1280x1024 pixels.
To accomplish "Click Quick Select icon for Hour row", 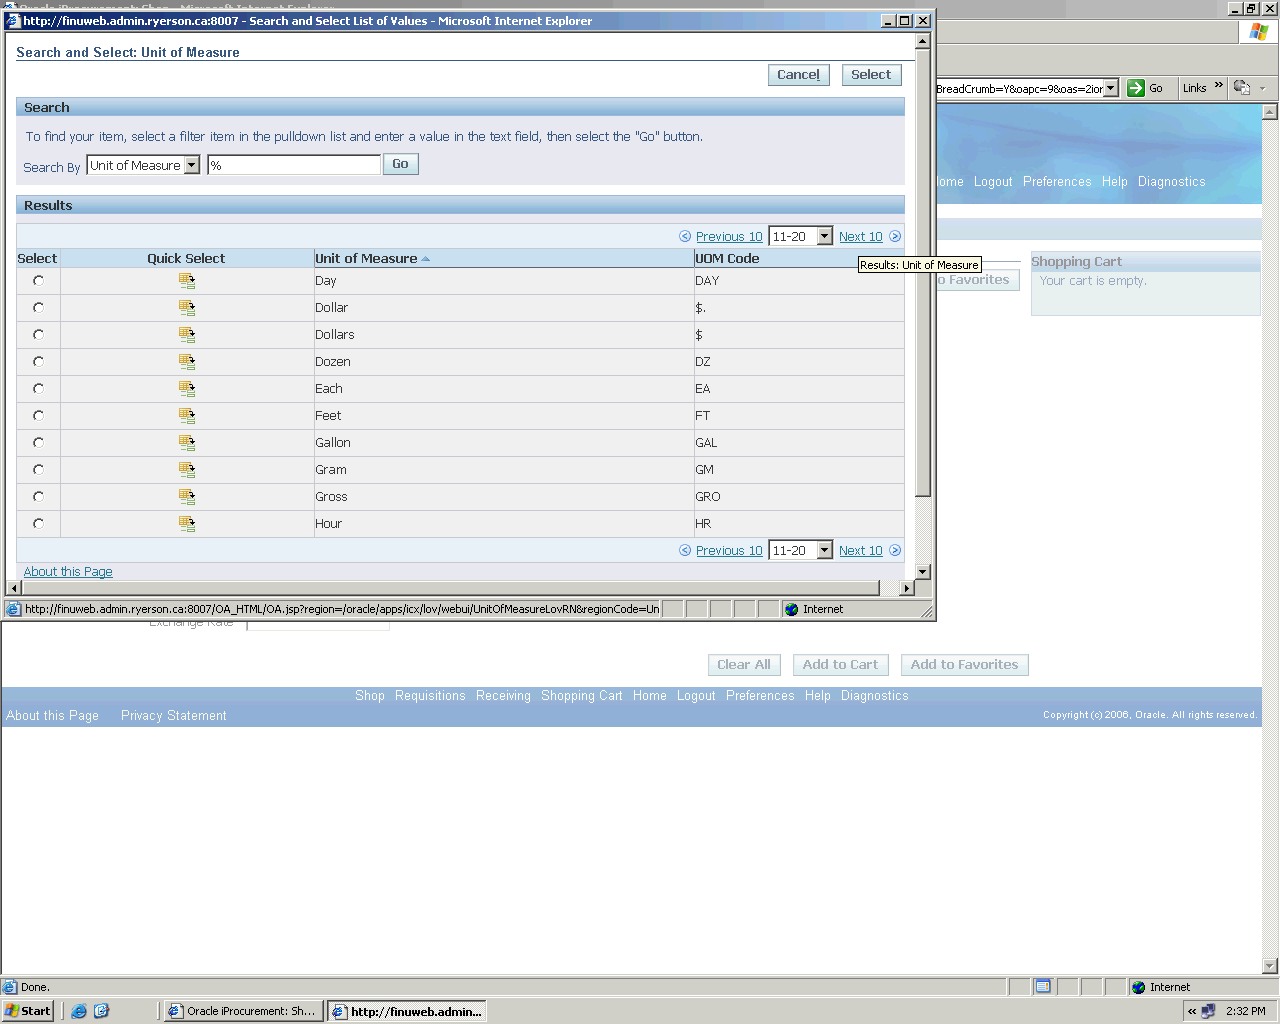I will click(187, 524).
